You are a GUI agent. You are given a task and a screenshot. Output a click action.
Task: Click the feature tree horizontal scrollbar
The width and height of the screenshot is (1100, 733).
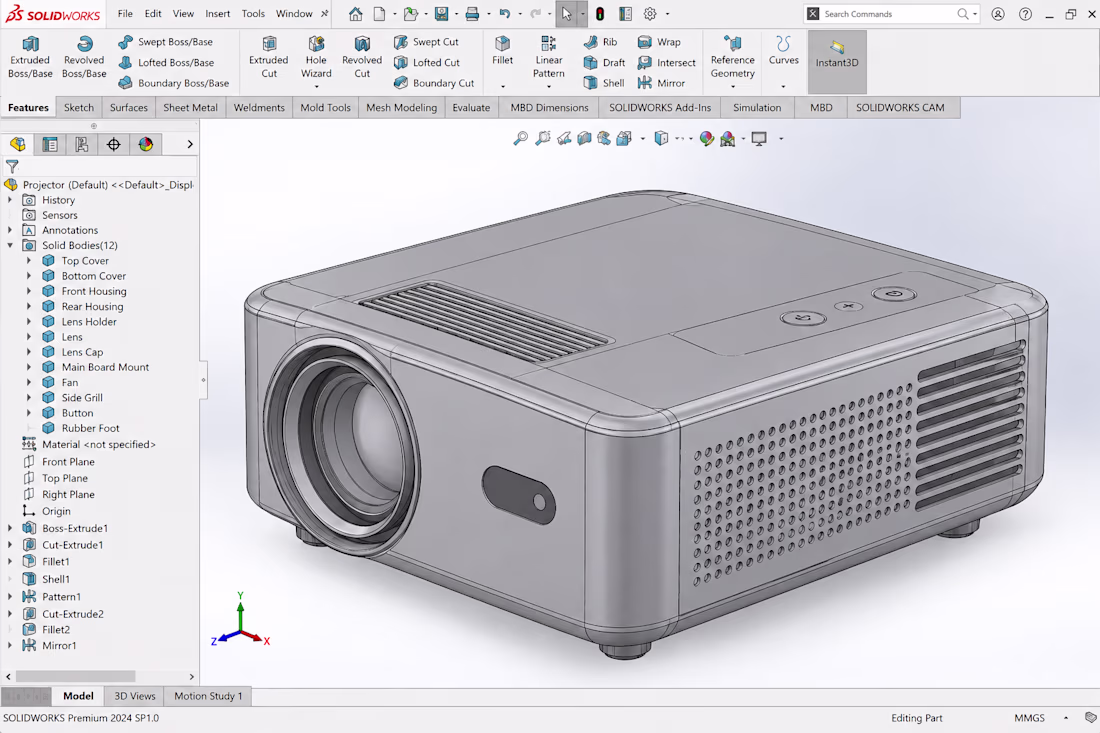click(x=76, y=677)
